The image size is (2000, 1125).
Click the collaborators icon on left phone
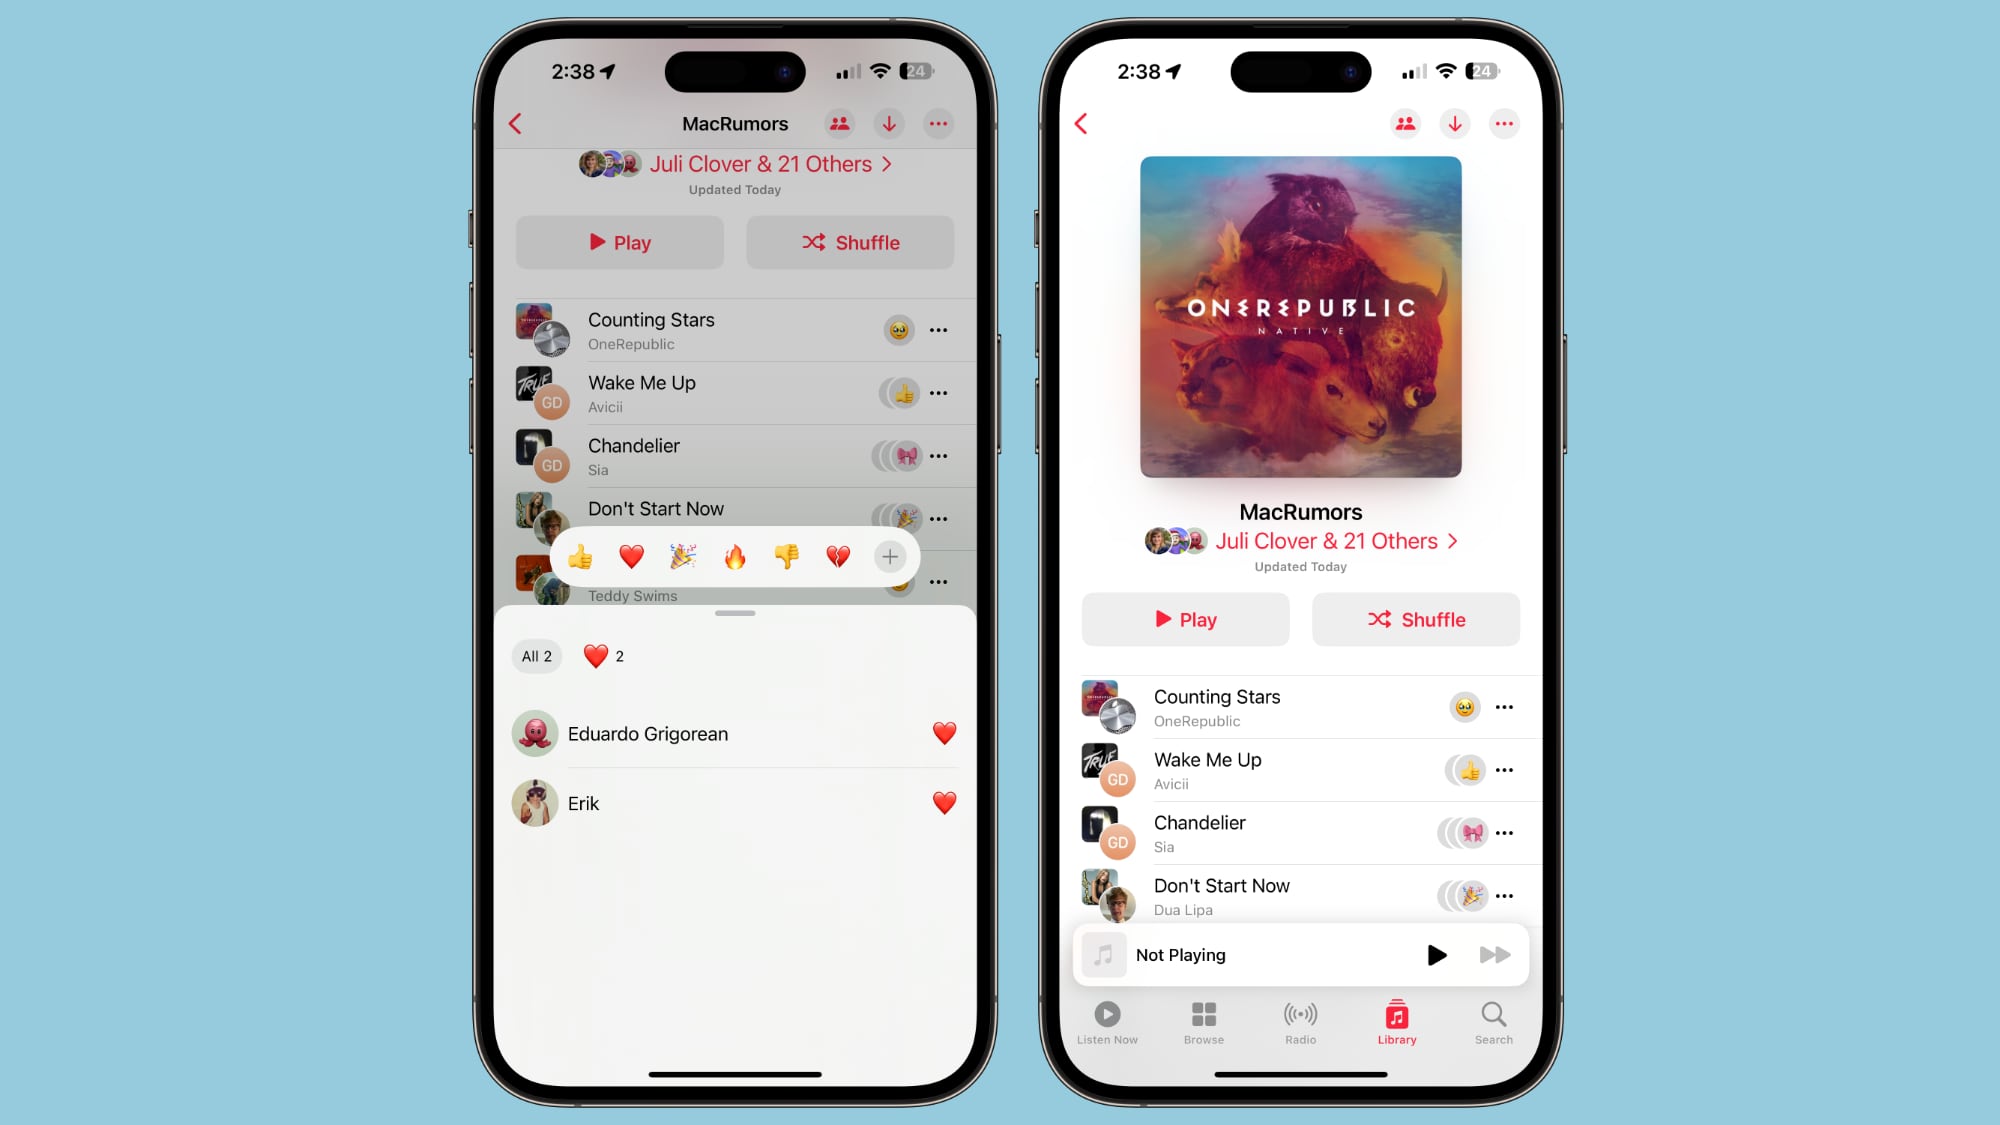[839, 124]
